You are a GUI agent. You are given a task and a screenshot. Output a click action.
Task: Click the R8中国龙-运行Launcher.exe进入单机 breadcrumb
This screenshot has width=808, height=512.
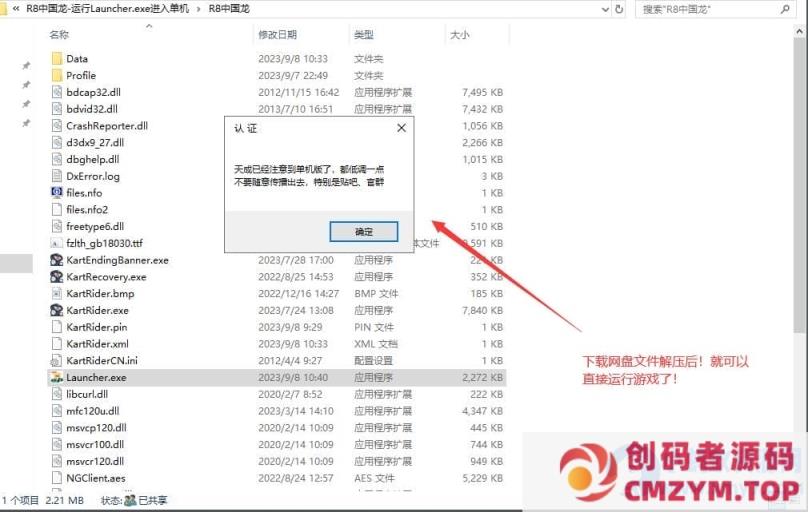(108, 9)
